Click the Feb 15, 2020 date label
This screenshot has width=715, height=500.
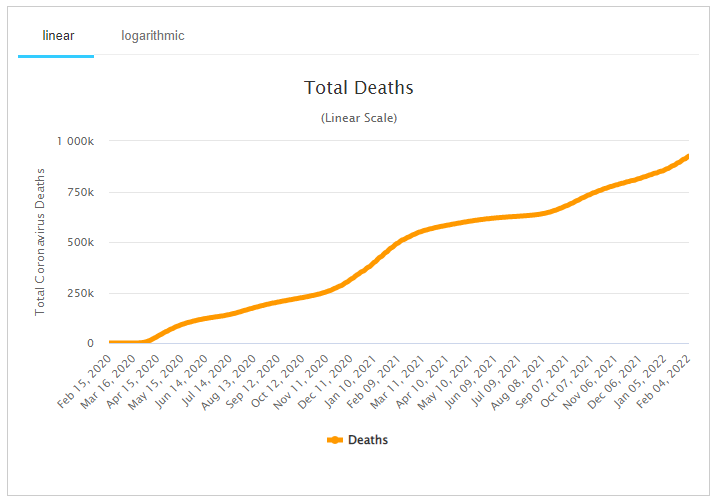[83, 380]
